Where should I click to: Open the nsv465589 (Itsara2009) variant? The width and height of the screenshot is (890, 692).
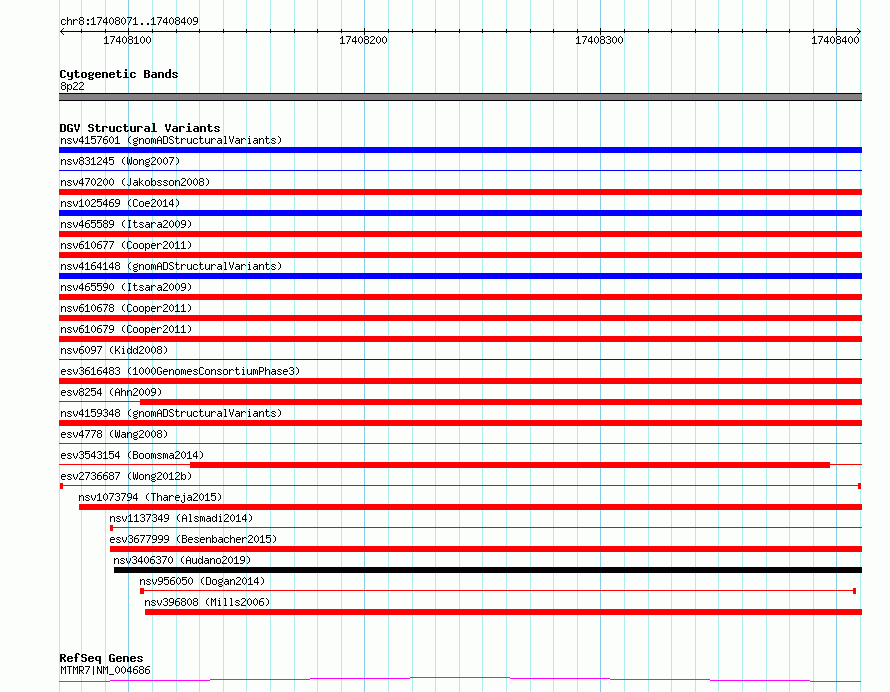pos(126,224)
